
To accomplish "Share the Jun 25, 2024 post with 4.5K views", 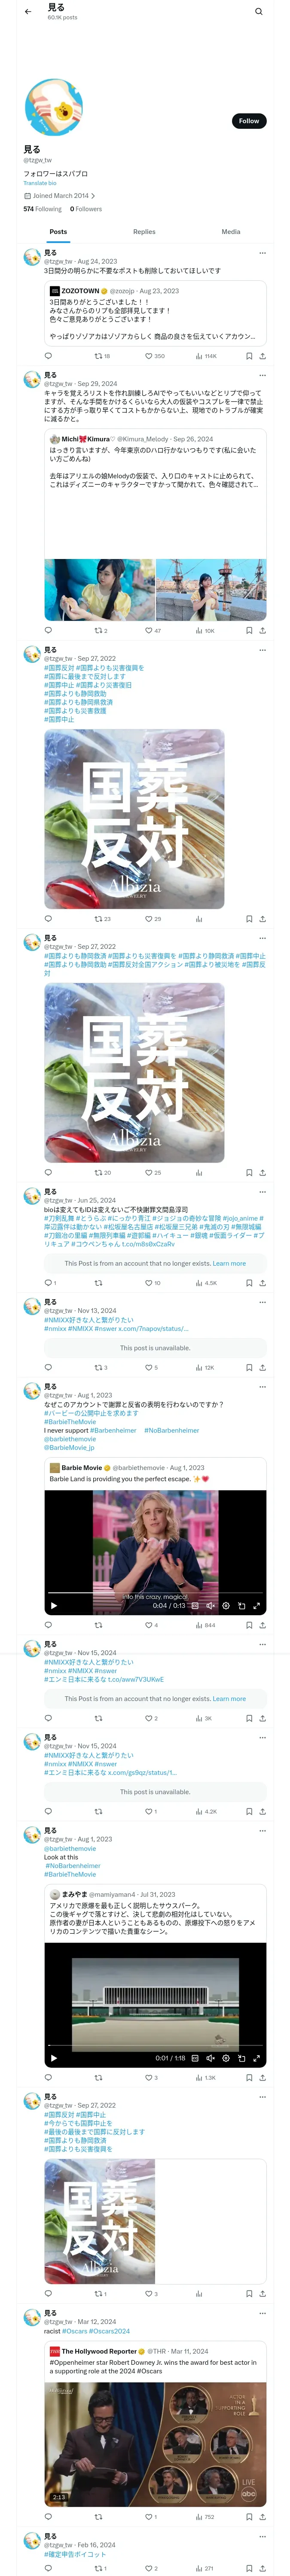I will 263,1283.
